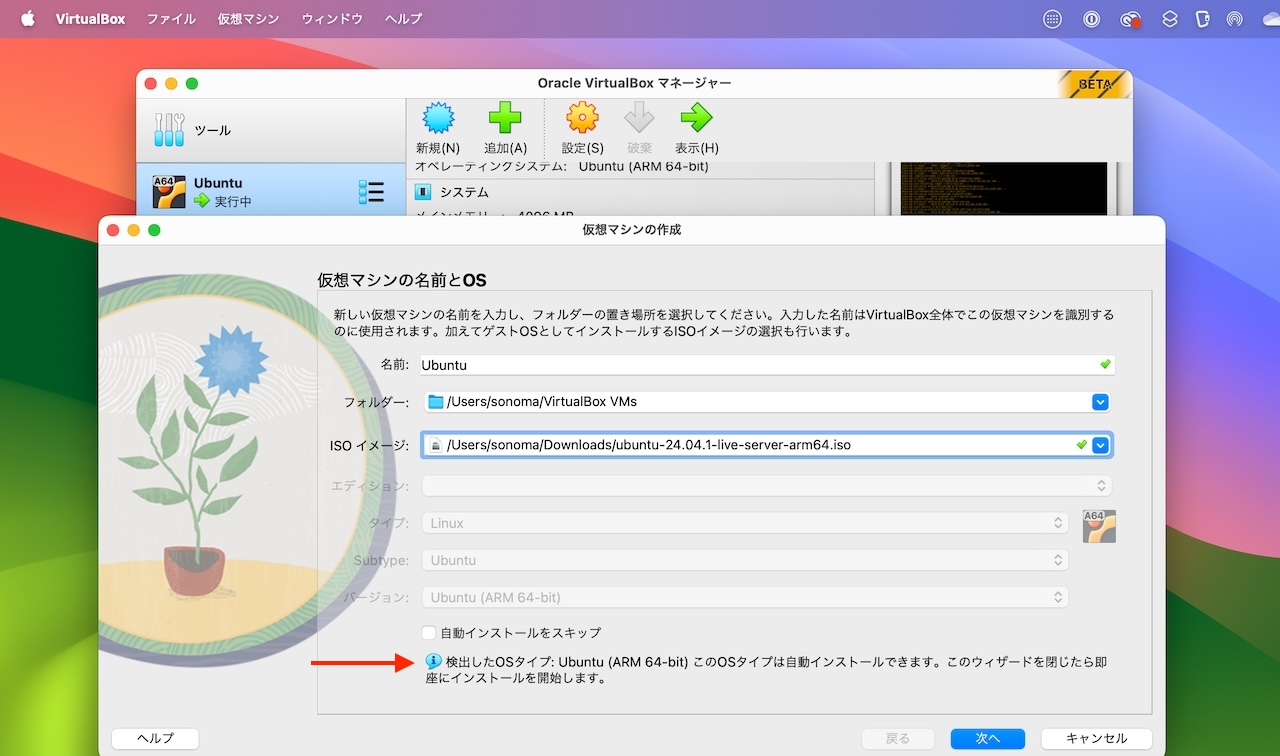Expand the ISO image dropdown arrow
1280x756 pixels.
(1101, 445)
